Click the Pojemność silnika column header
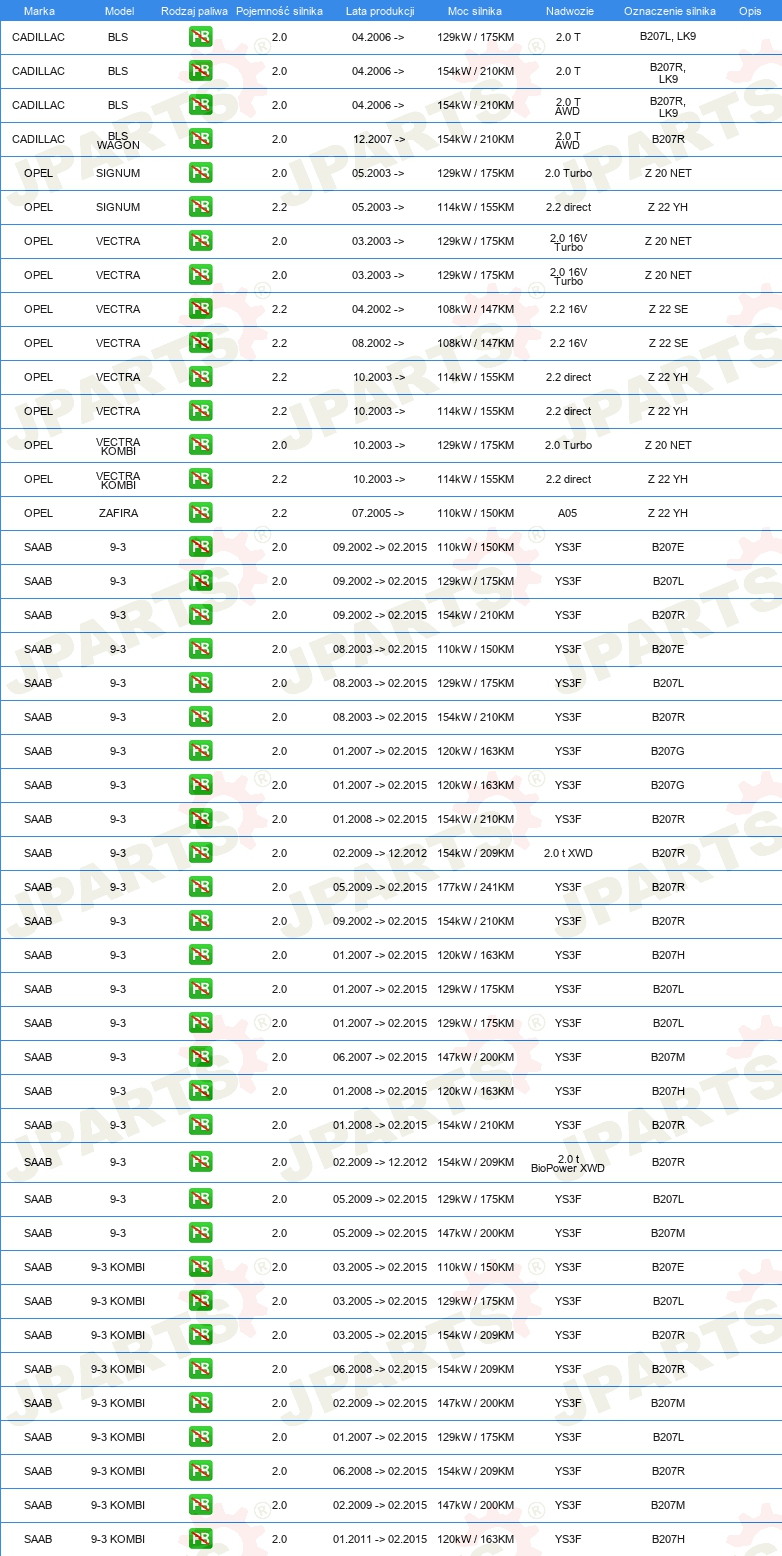The height and width of the screenshot is (1556, 782). click(x=279, y=10)
